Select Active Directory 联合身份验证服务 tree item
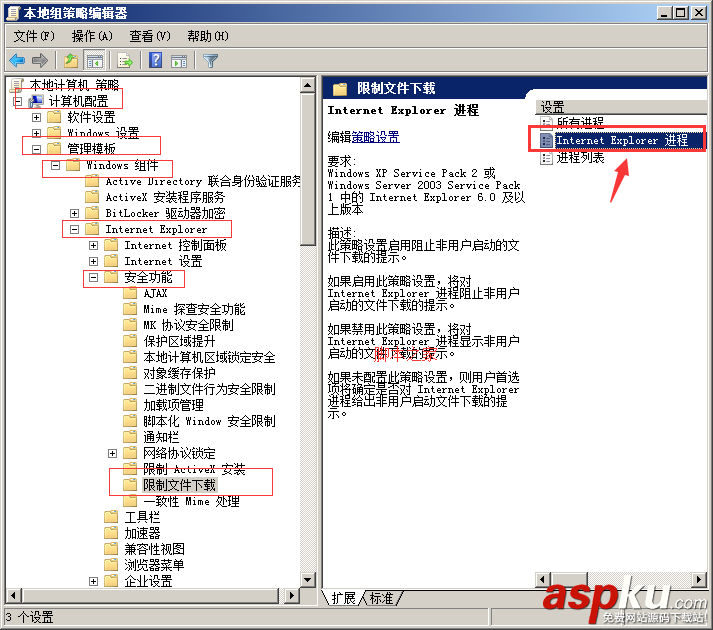 [203, 181]
